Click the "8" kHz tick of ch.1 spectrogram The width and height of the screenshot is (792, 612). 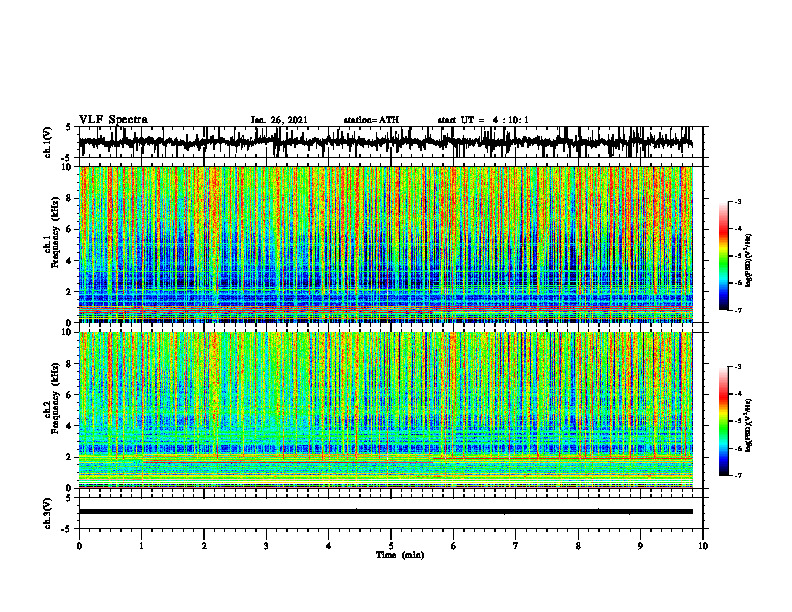coord(70,198)
